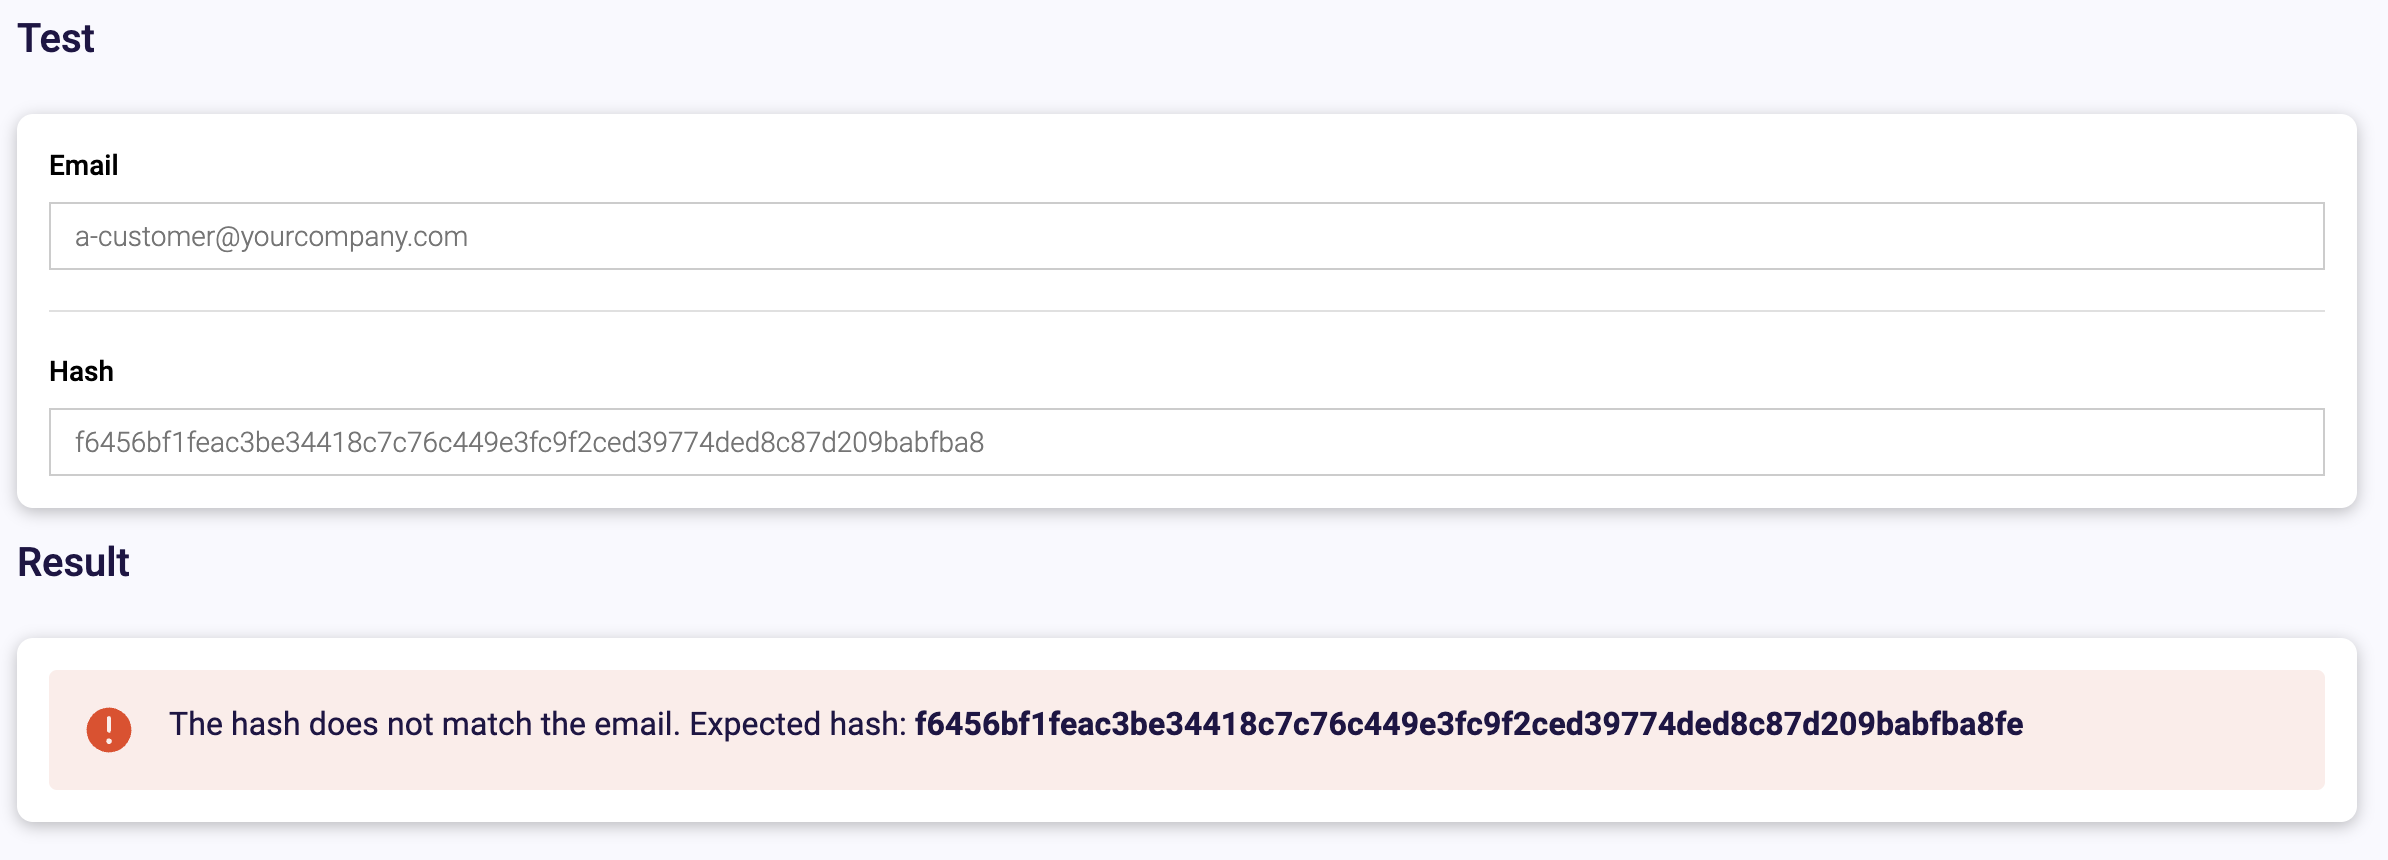Click the divider line between Email and Hash
This screenshot has width=2388, height=860.
(x=1186, y=311)
